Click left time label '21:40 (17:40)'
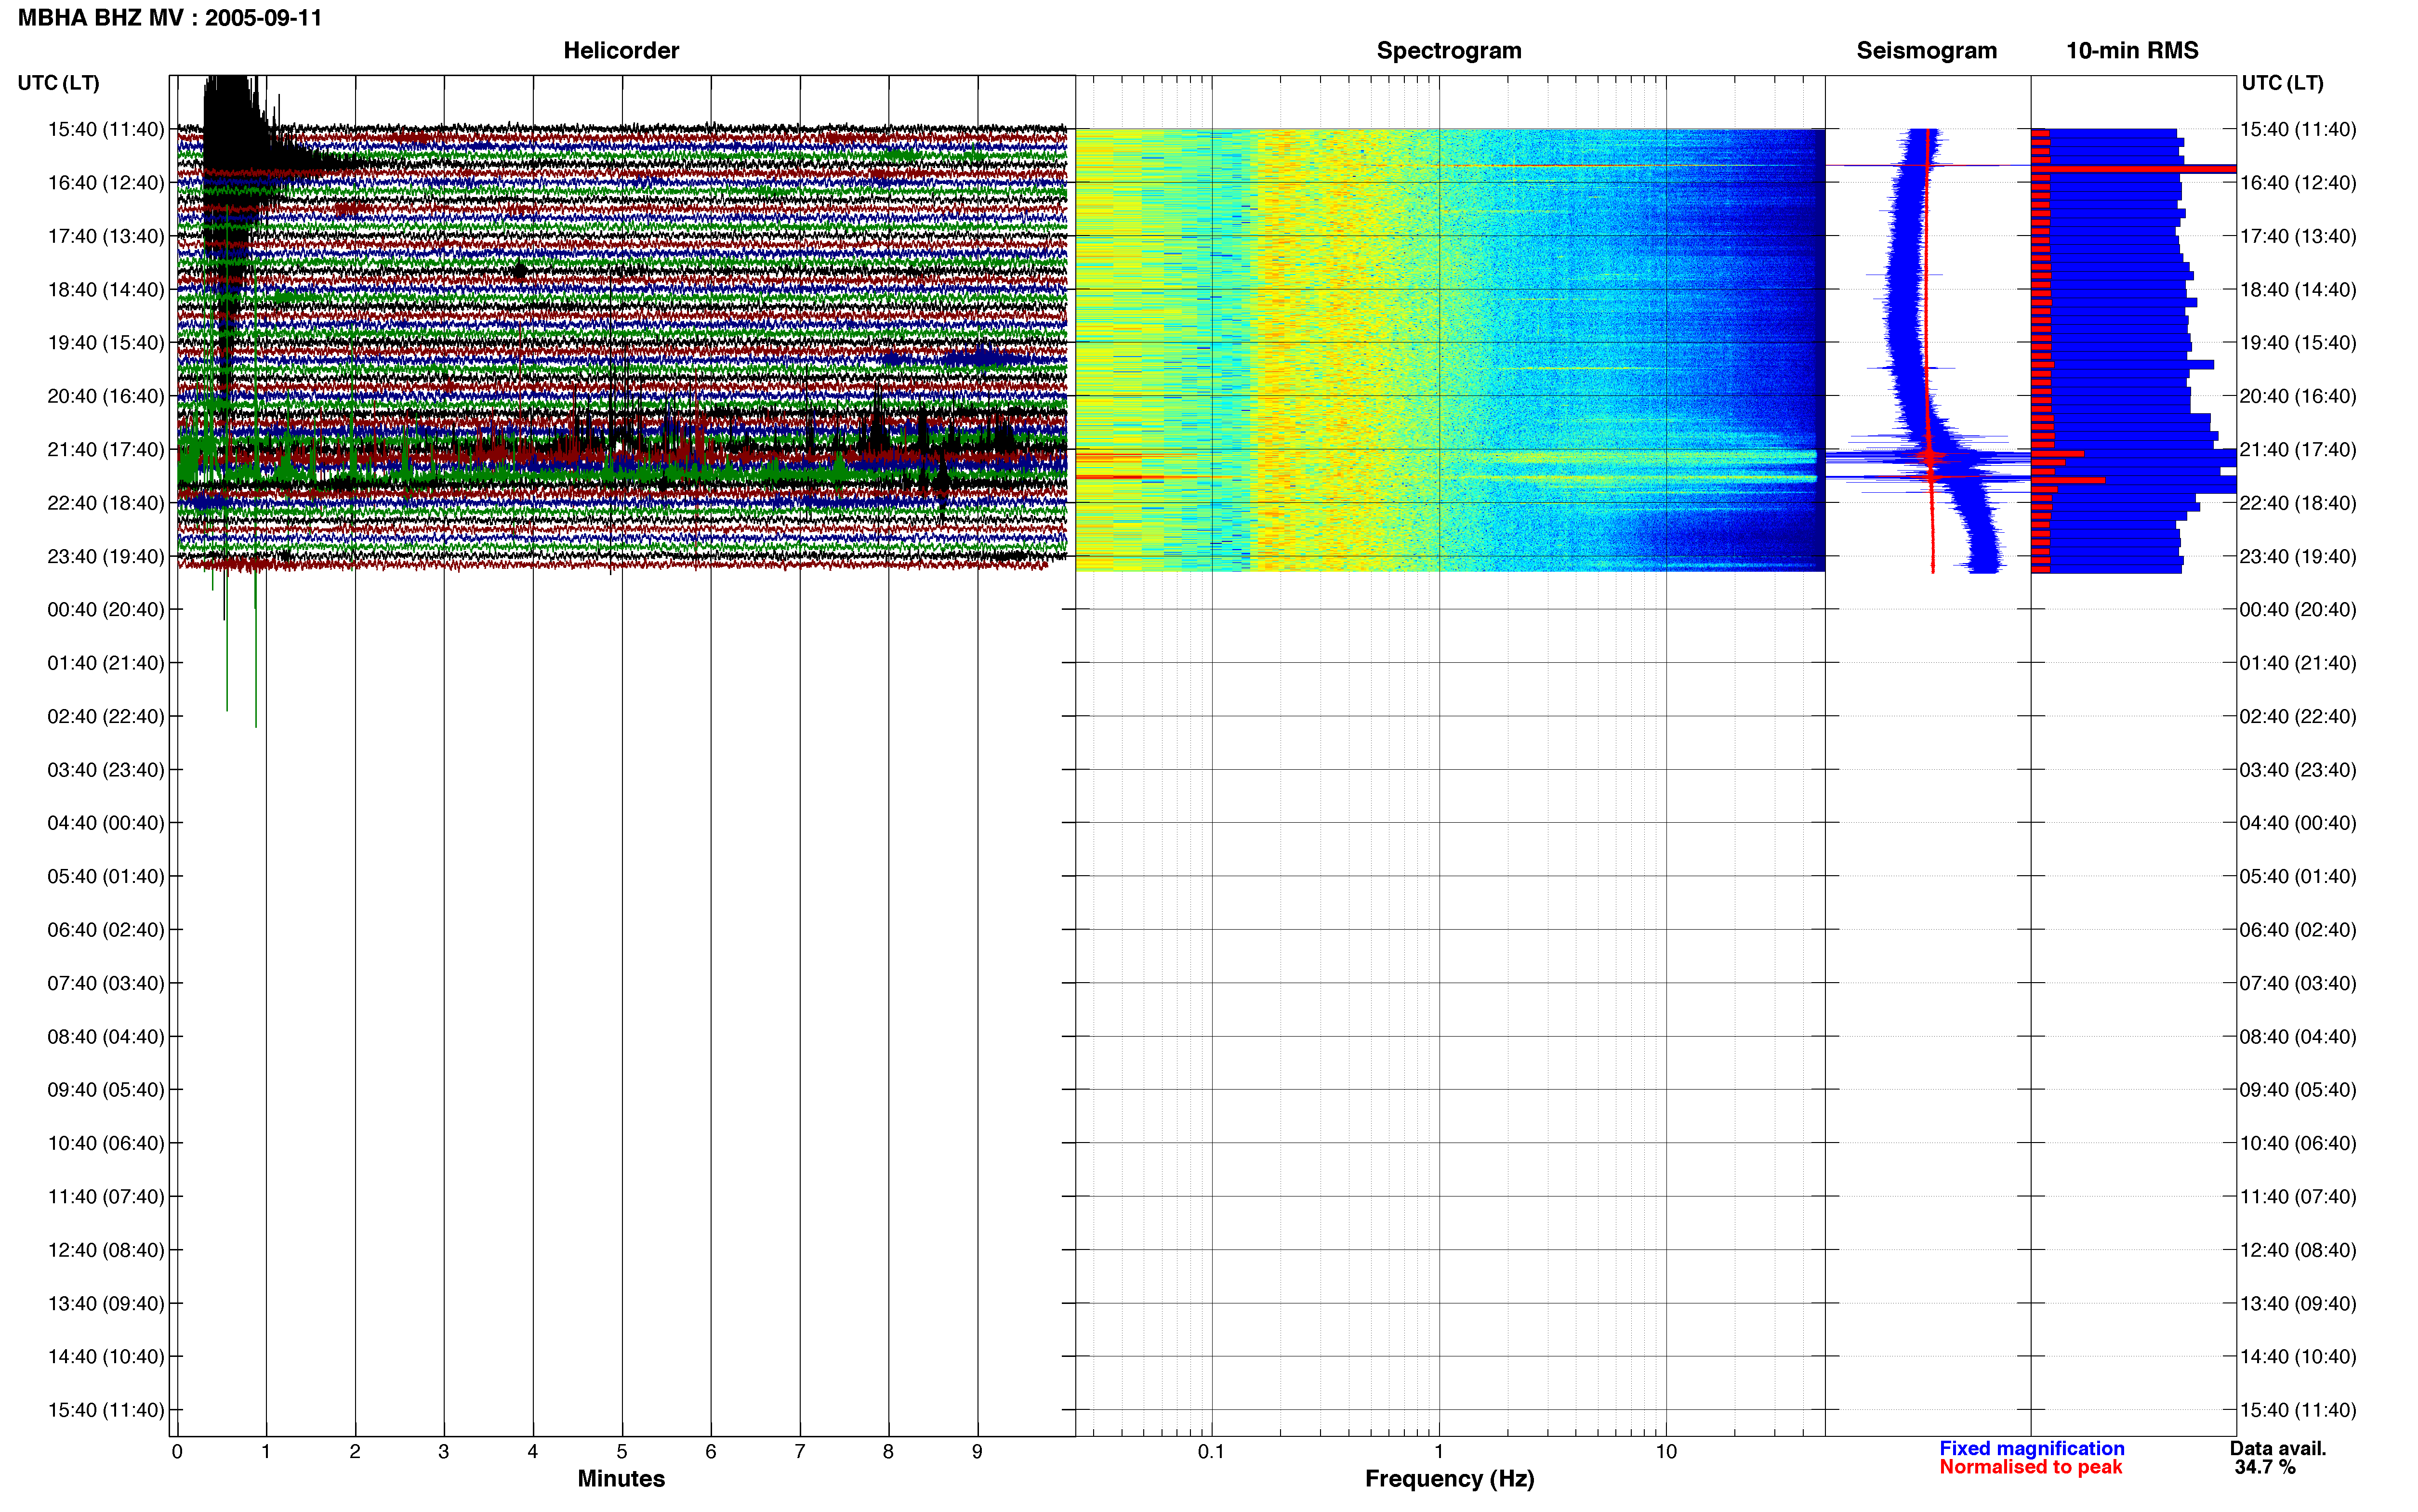This screenshot has width=2418, height=1512. tap(106, 450)
